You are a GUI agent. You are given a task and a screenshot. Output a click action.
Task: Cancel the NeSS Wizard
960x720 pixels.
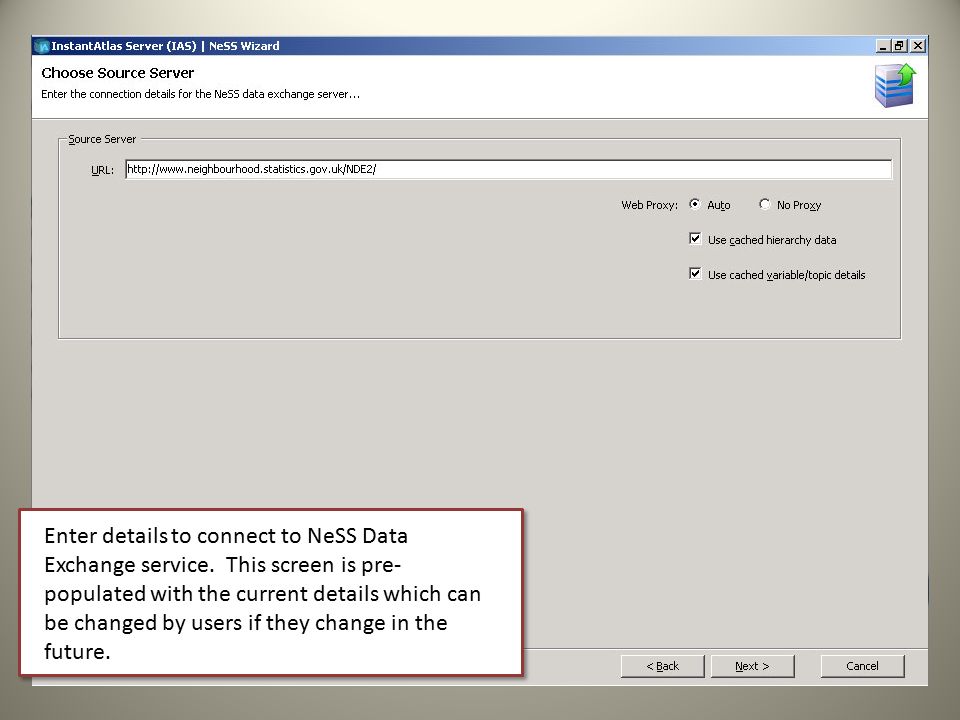pos(862,666)
